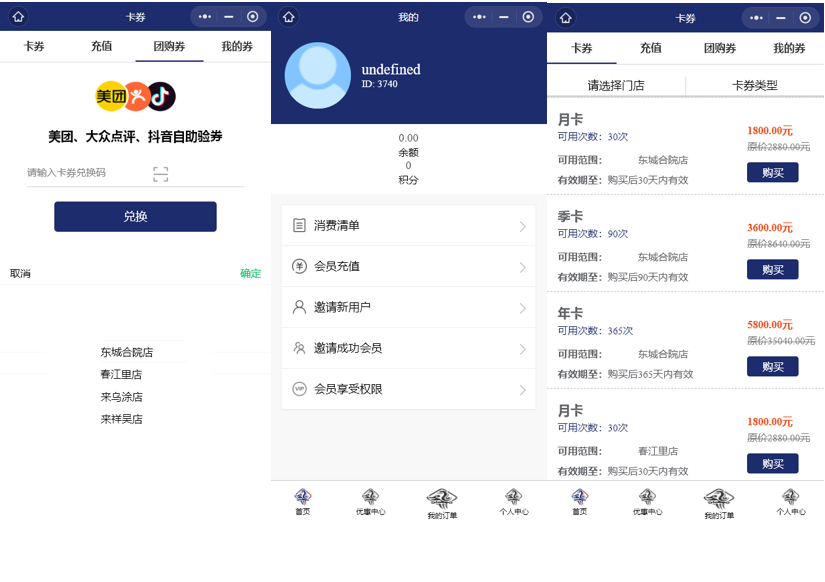The width and height of the screenshot is (825, 582).
Task: Select 卡券 tab on the card list screen
Action: point(582,48)
